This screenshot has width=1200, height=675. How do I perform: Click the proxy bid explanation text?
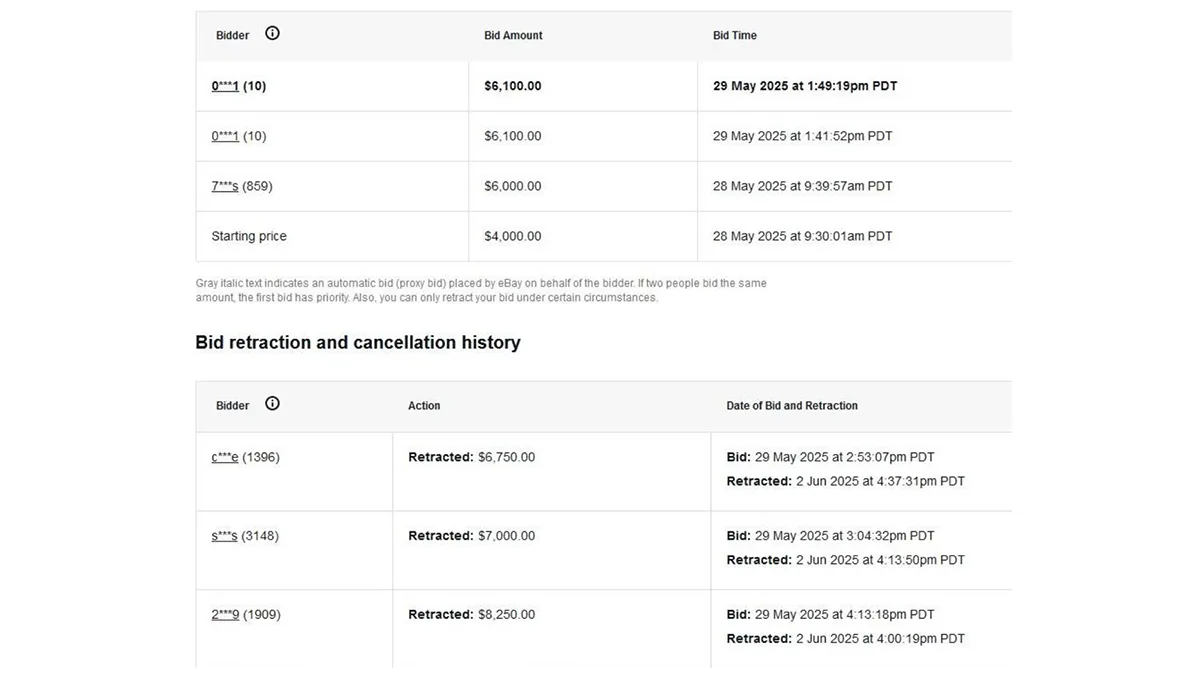(x=480, y=290)
